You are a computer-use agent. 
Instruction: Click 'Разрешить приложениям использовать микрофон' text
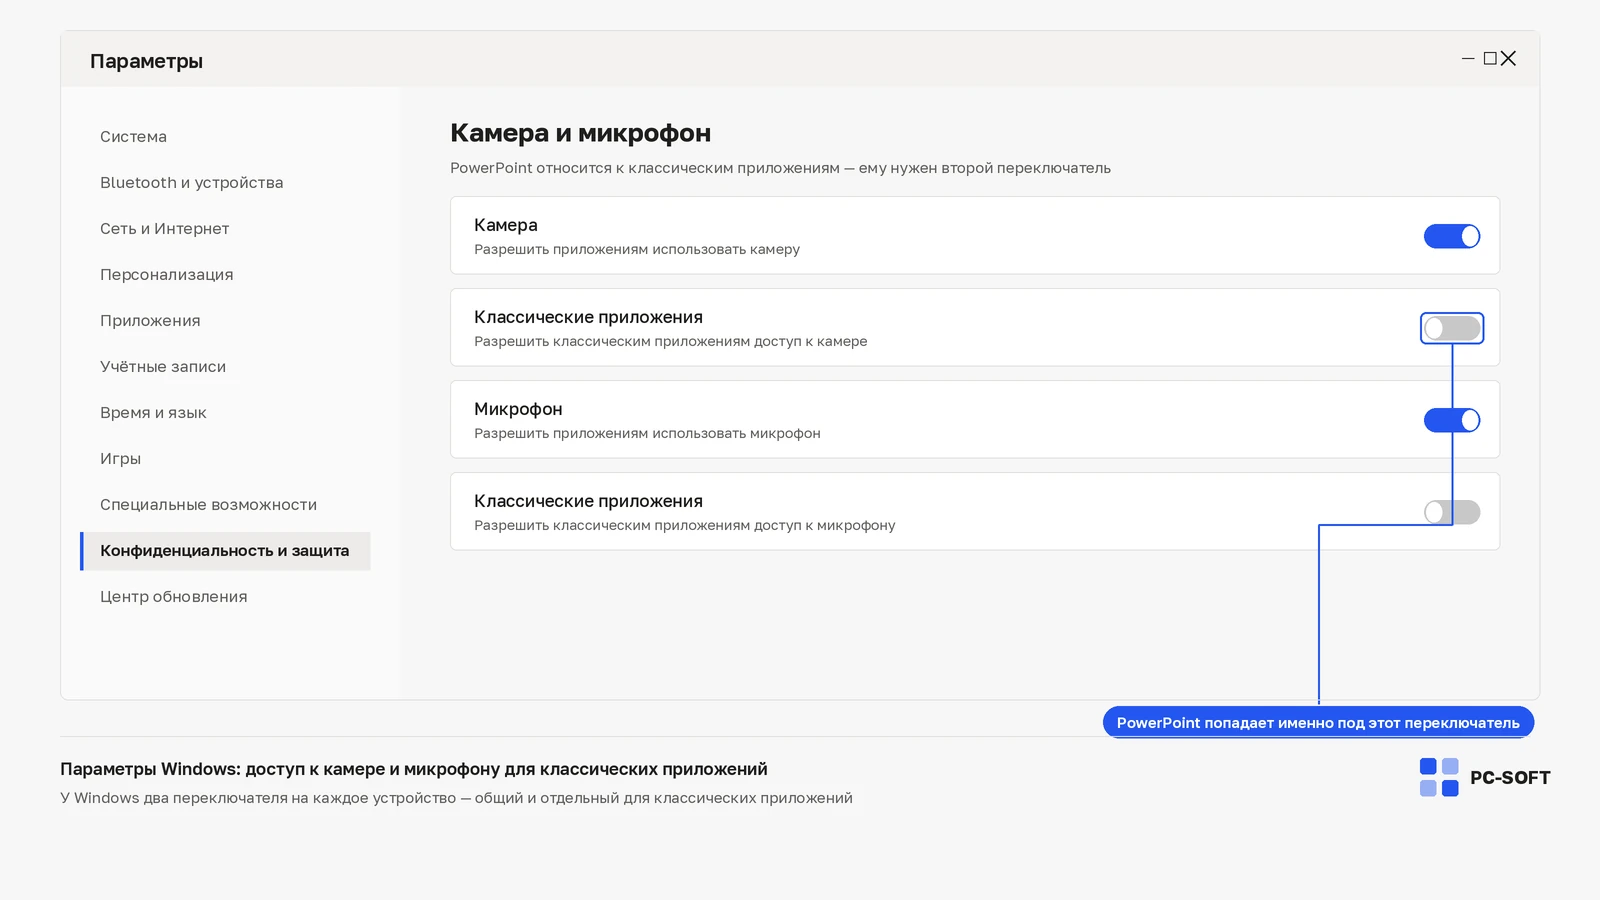point(647,433)
